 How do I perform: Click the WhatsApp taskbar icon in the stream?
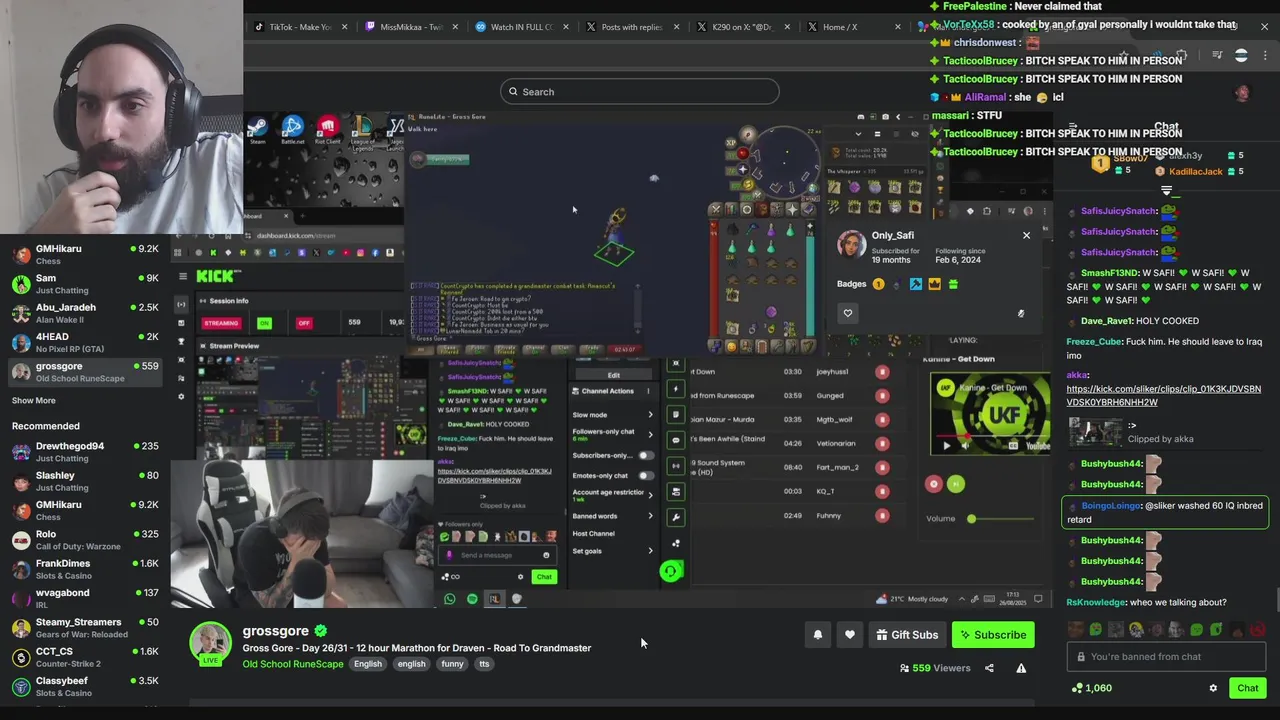(x=450, y=599)
